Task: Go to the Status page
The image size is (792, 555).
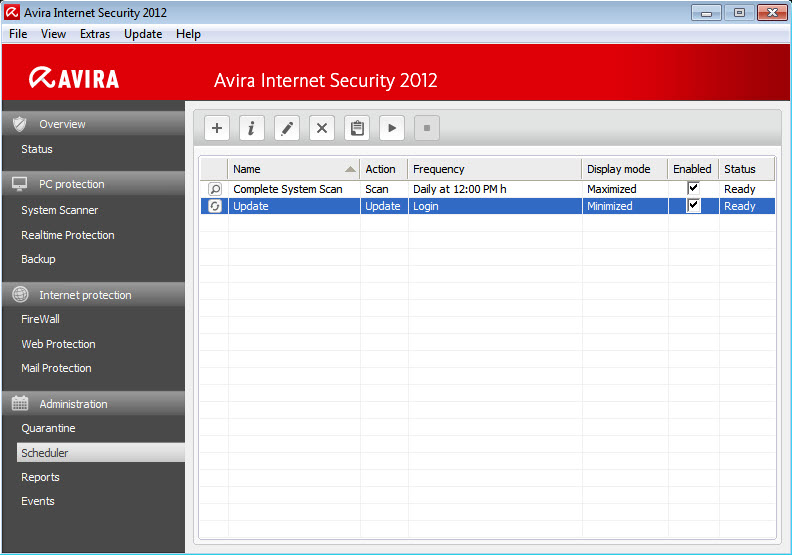Action: [37, 149]
